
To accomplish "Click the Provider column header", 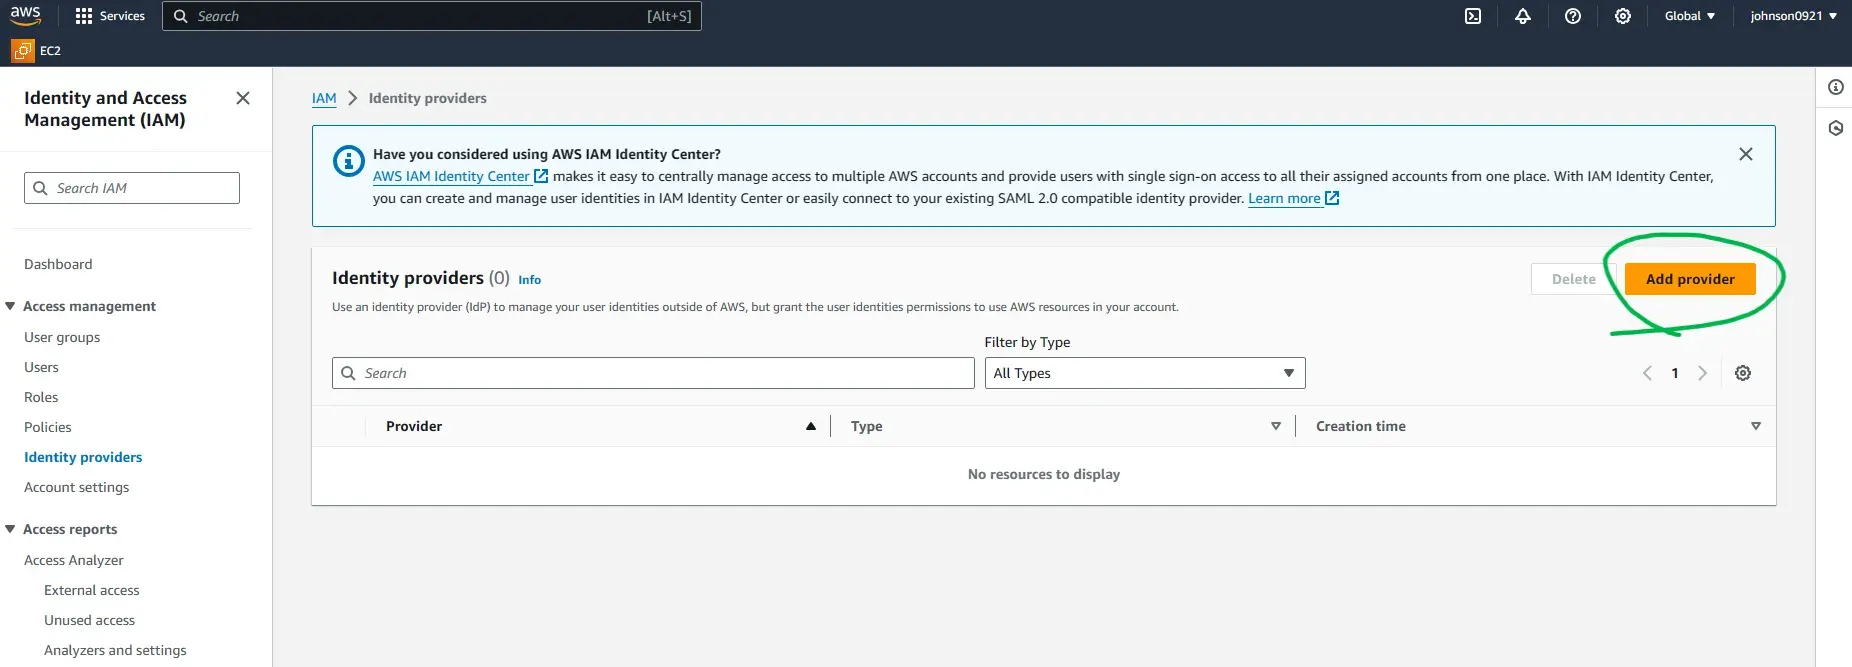I will (x=414, y=426).
